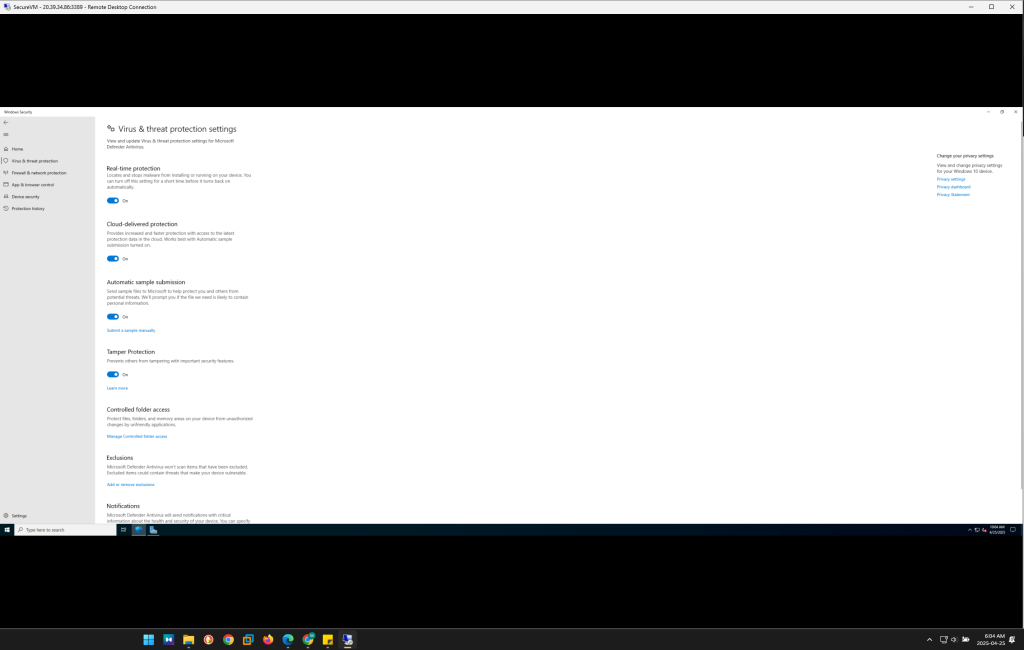Select the 'Virus & threat protection settings' page title
Screen dimensions: 1024x650
[177, 129]
